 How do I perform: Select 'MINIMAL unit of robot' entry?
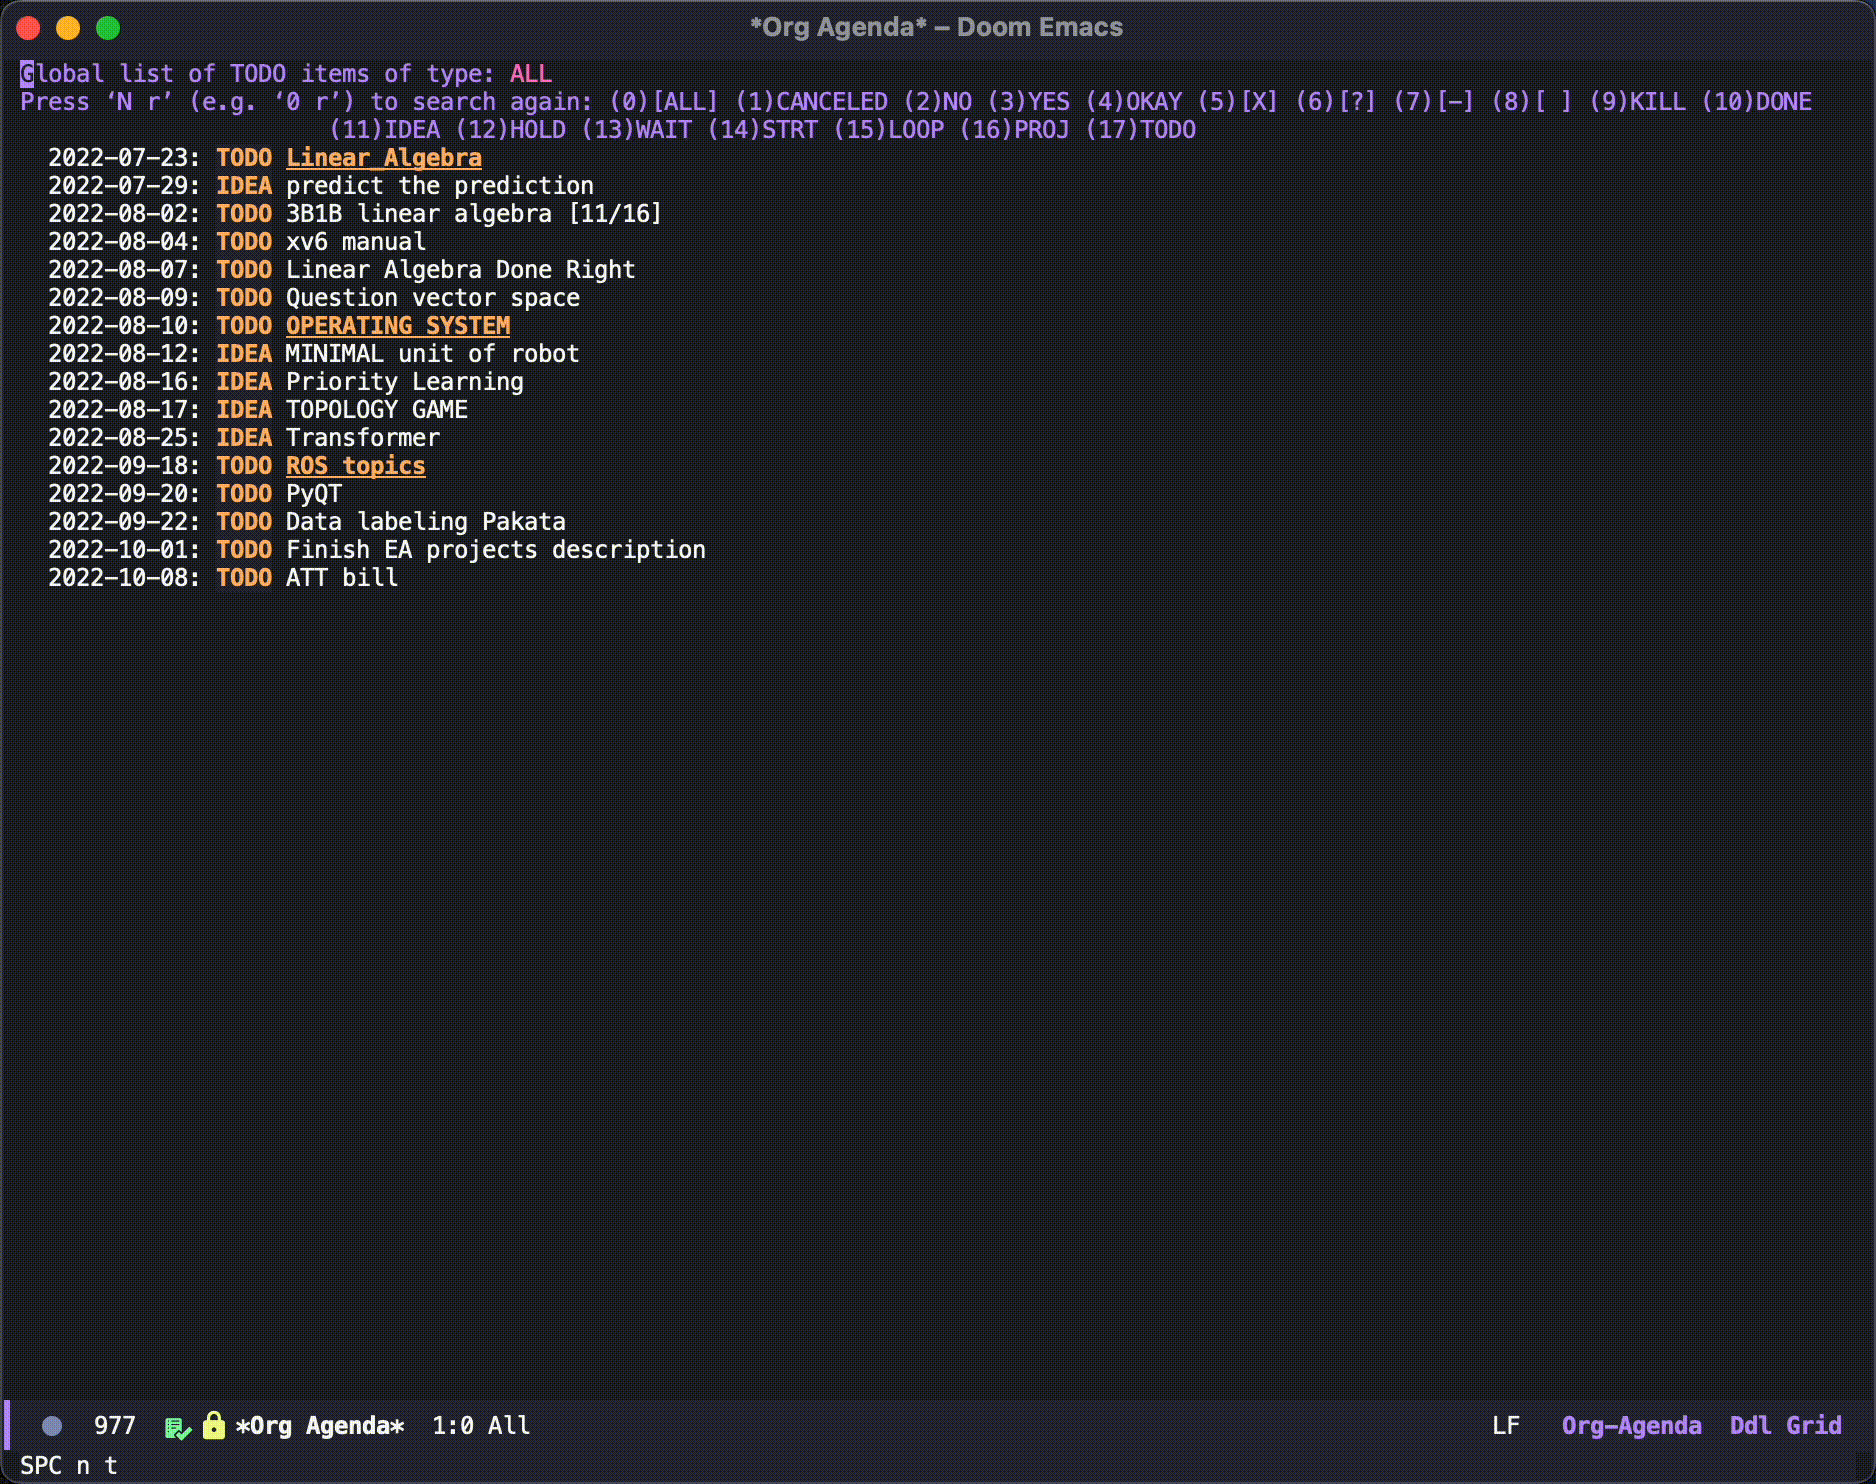click(433, 354)
